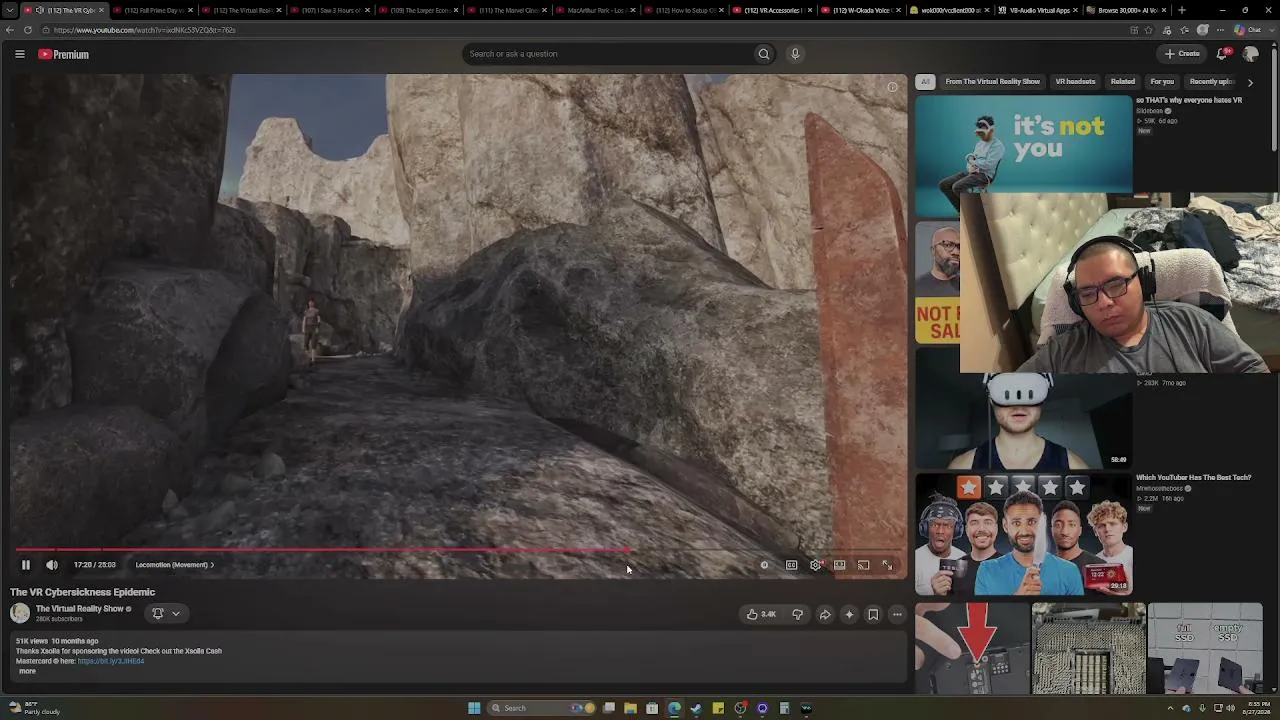Screen dimensions: 1280x720
Task: Cast the video to a TV
Action: pyautogui.click(x=864, y=565)
